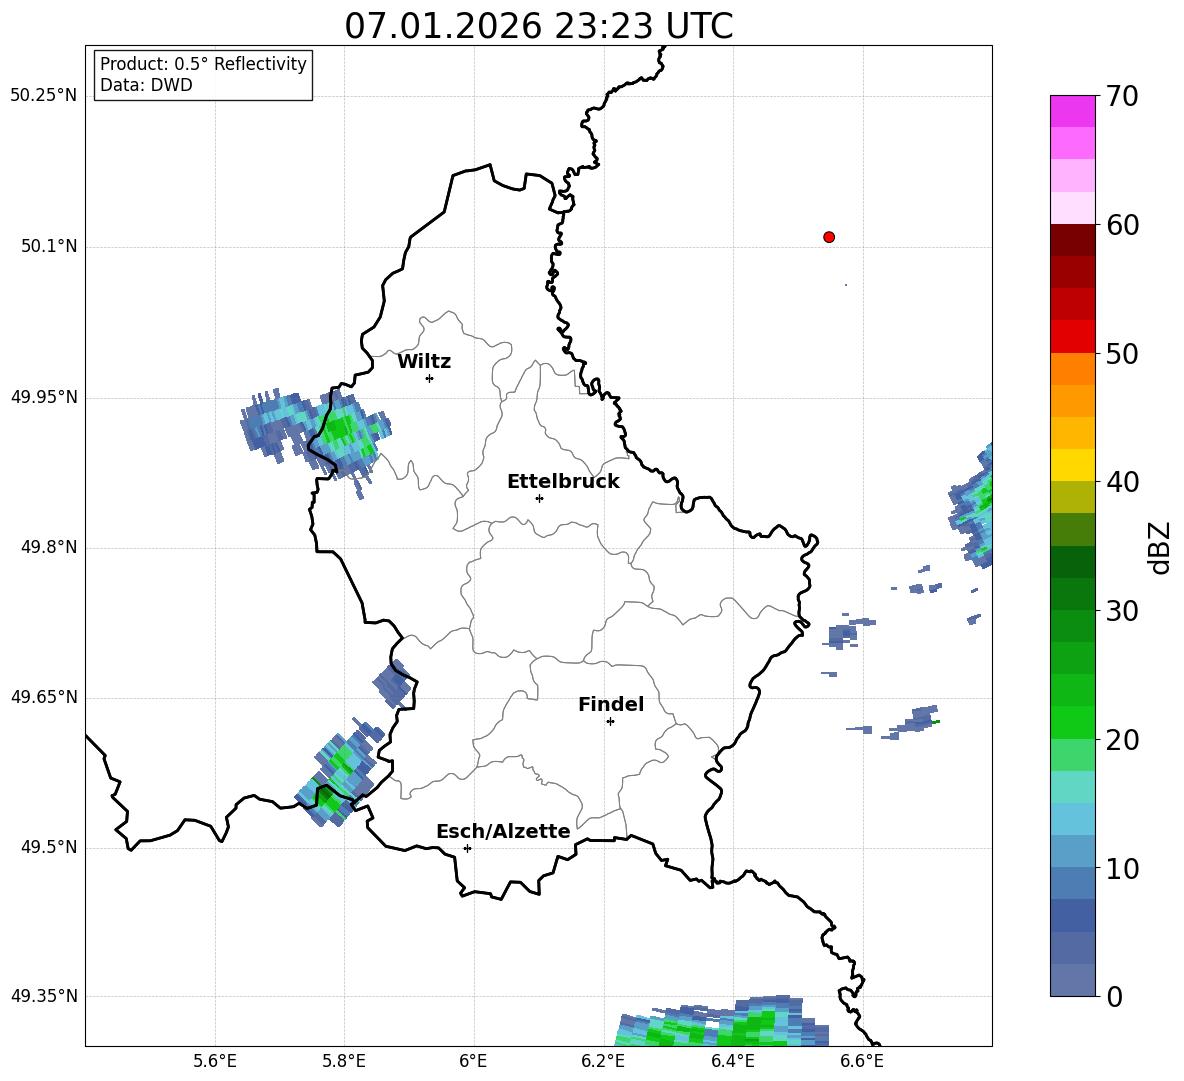This screenshot has width=1184, height=1081.
Task: Click the 10 colorbar tick label
Action: point(1122,869)
